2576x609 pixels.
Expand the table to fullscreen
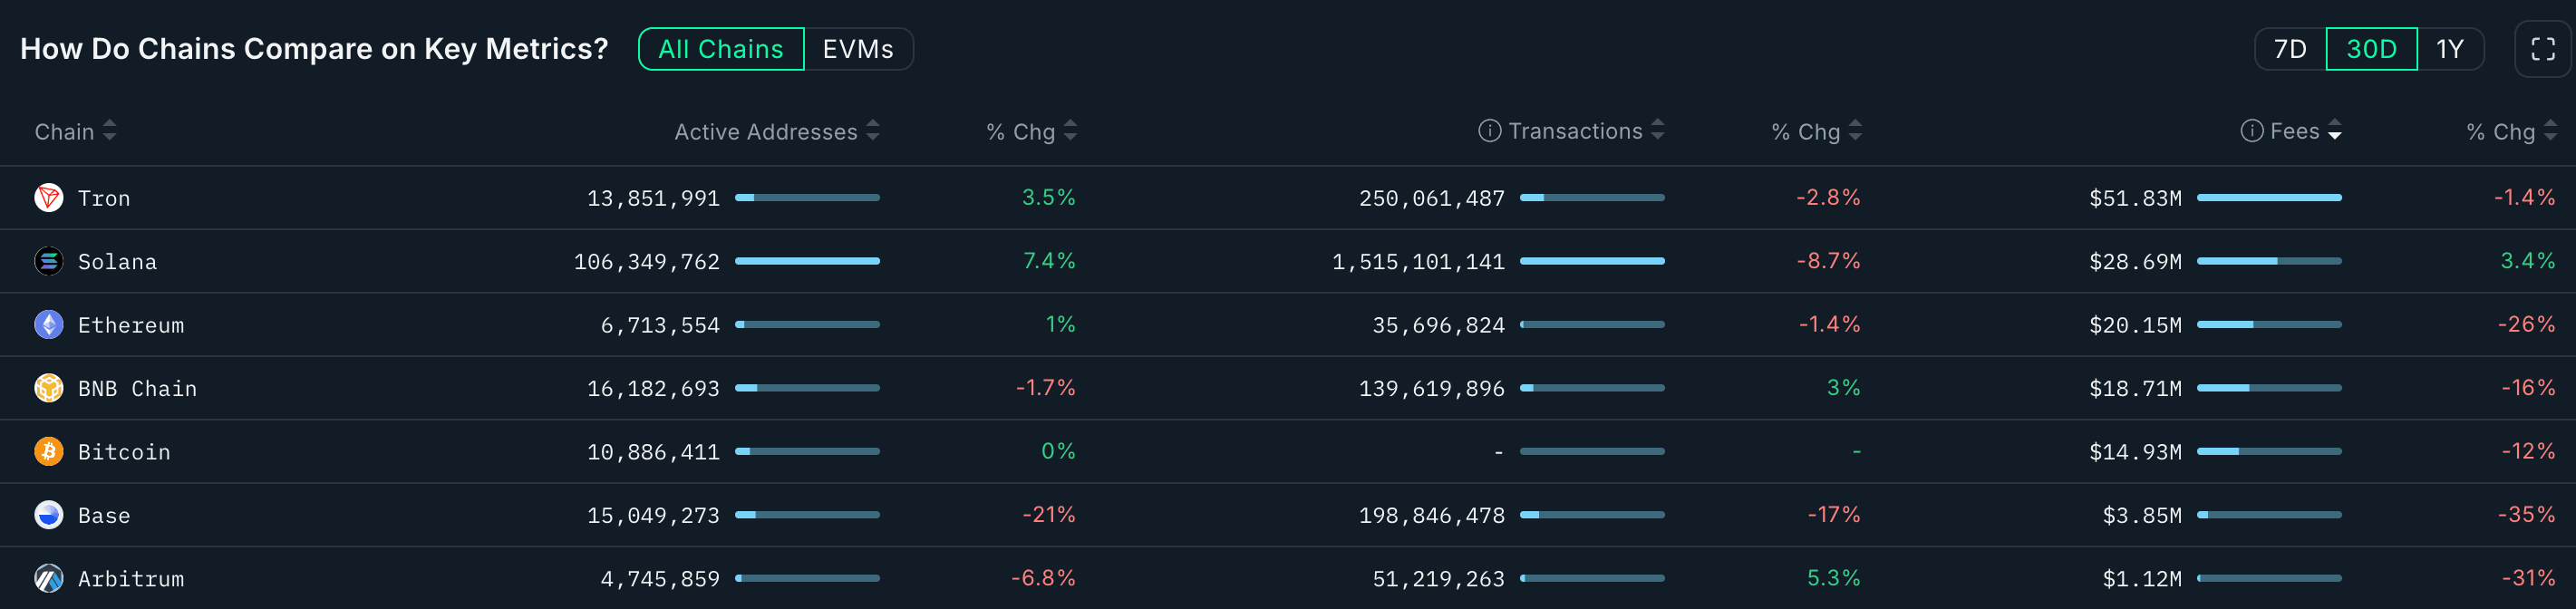[2542, 49]
